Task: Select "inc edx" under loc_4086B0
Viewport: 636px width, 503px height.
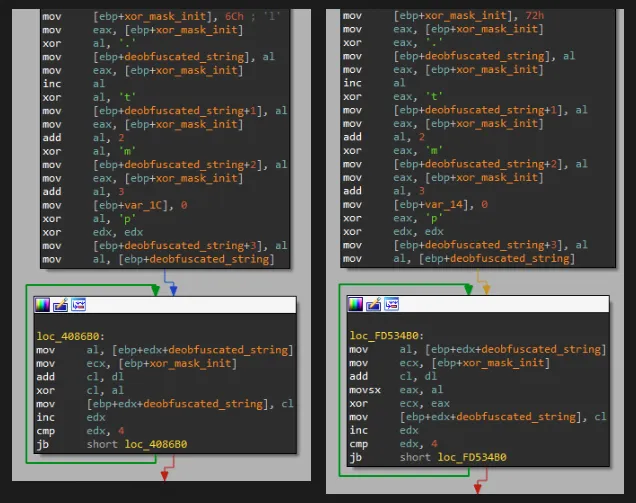Action: 71,417
